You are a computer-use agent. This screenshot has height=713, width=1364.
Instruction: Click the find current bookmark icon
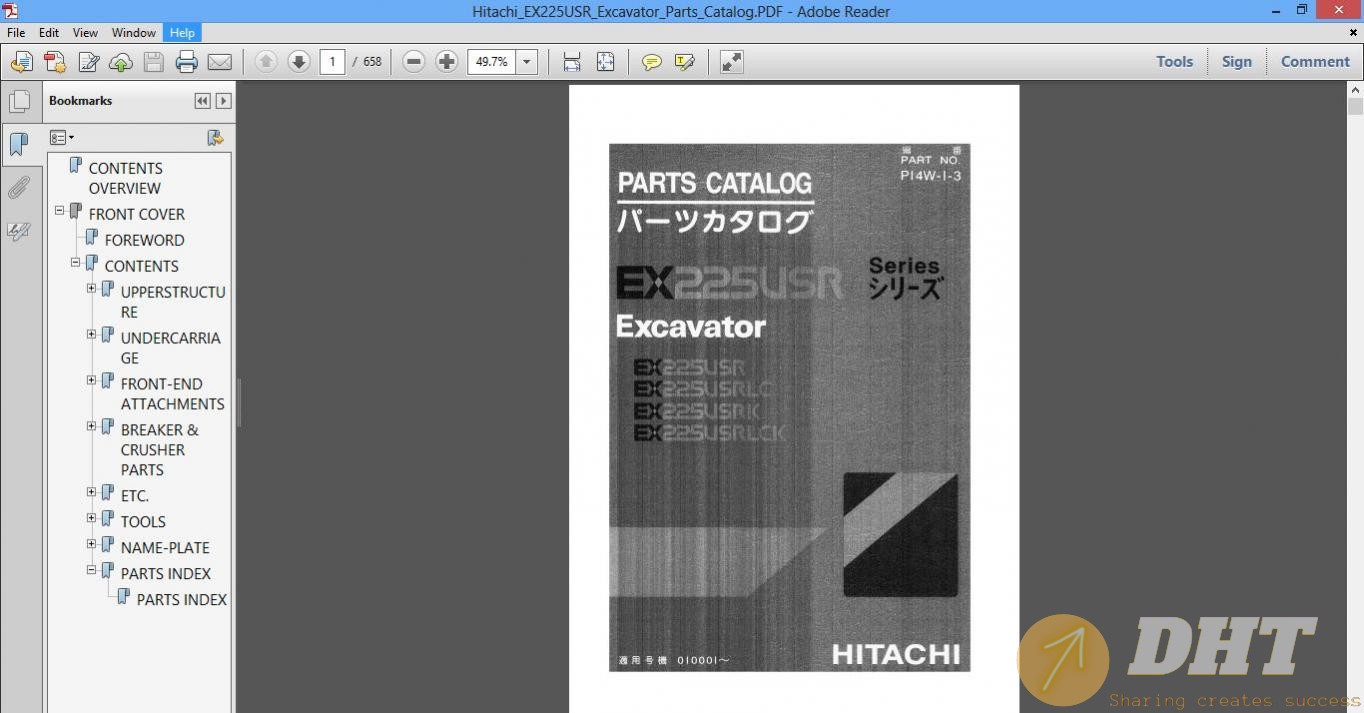pos(215,137)
